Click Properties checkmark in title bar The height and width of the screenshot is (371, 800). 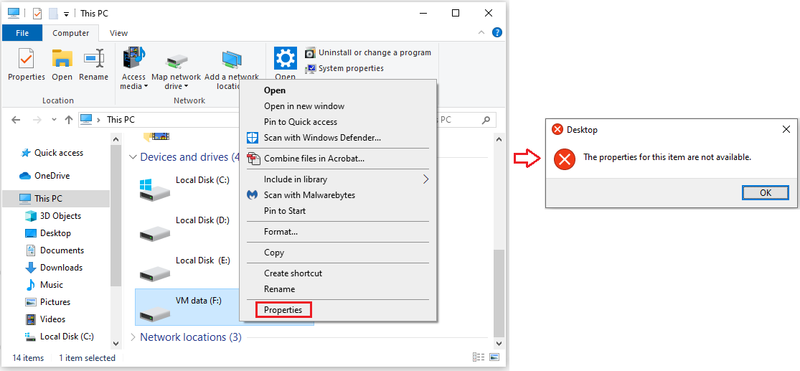tap(37, 13)
